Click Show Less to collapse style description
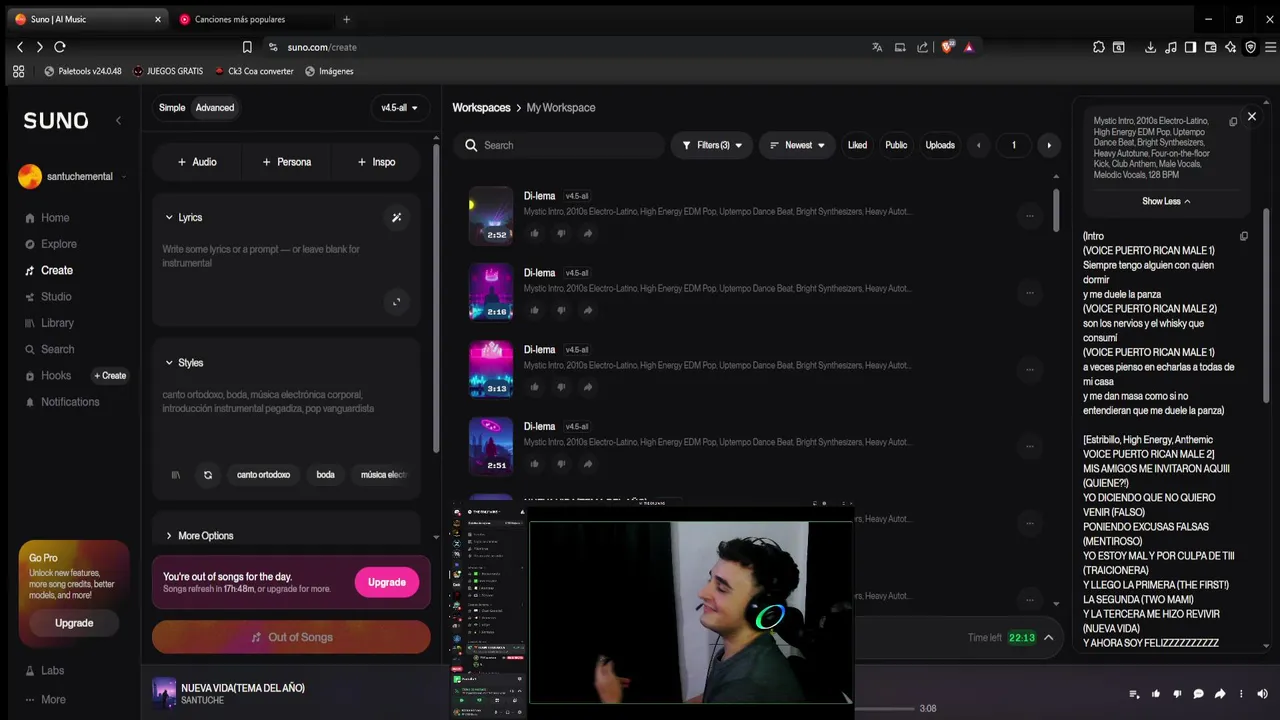The image size is (1280, 720). [1166, 201]
